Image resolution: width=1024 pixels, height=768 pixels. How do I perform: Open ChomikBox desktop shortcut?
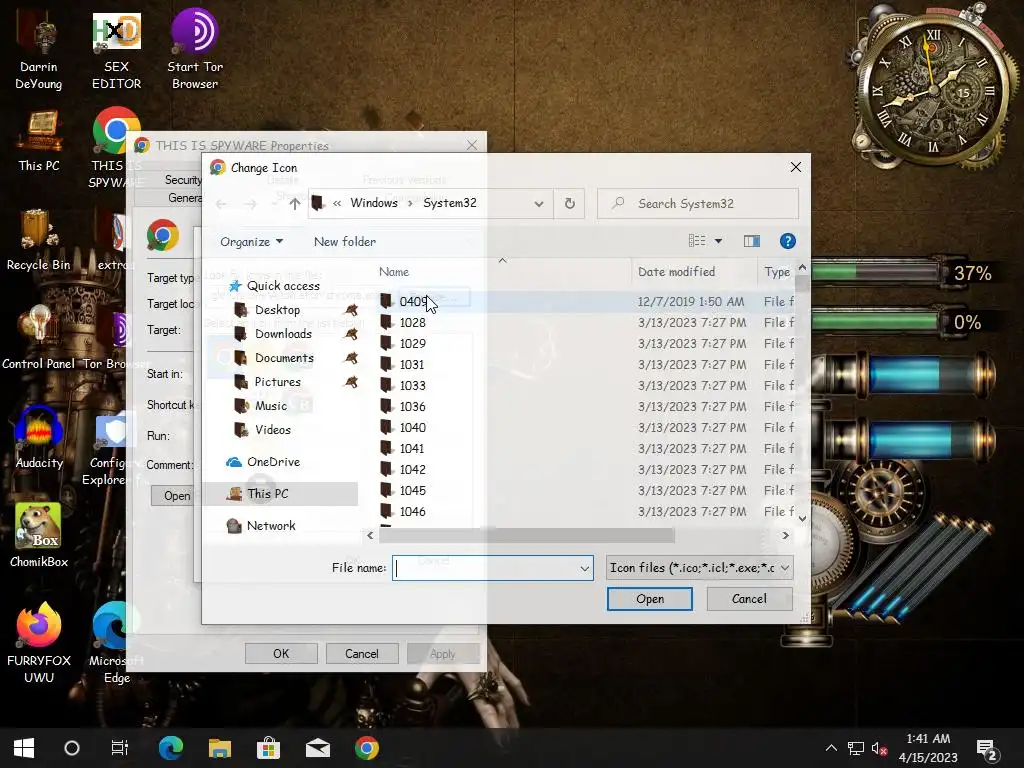coord(39,536)
